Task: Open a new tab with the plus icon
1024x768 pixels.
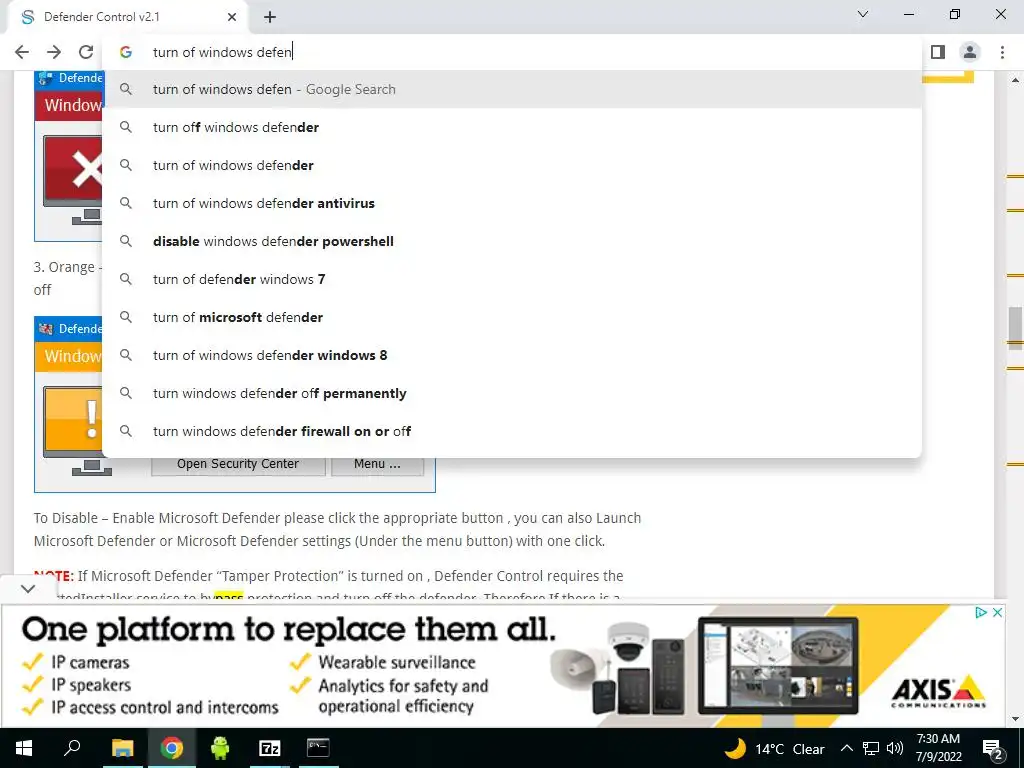Action: click(x=270, y=17)
